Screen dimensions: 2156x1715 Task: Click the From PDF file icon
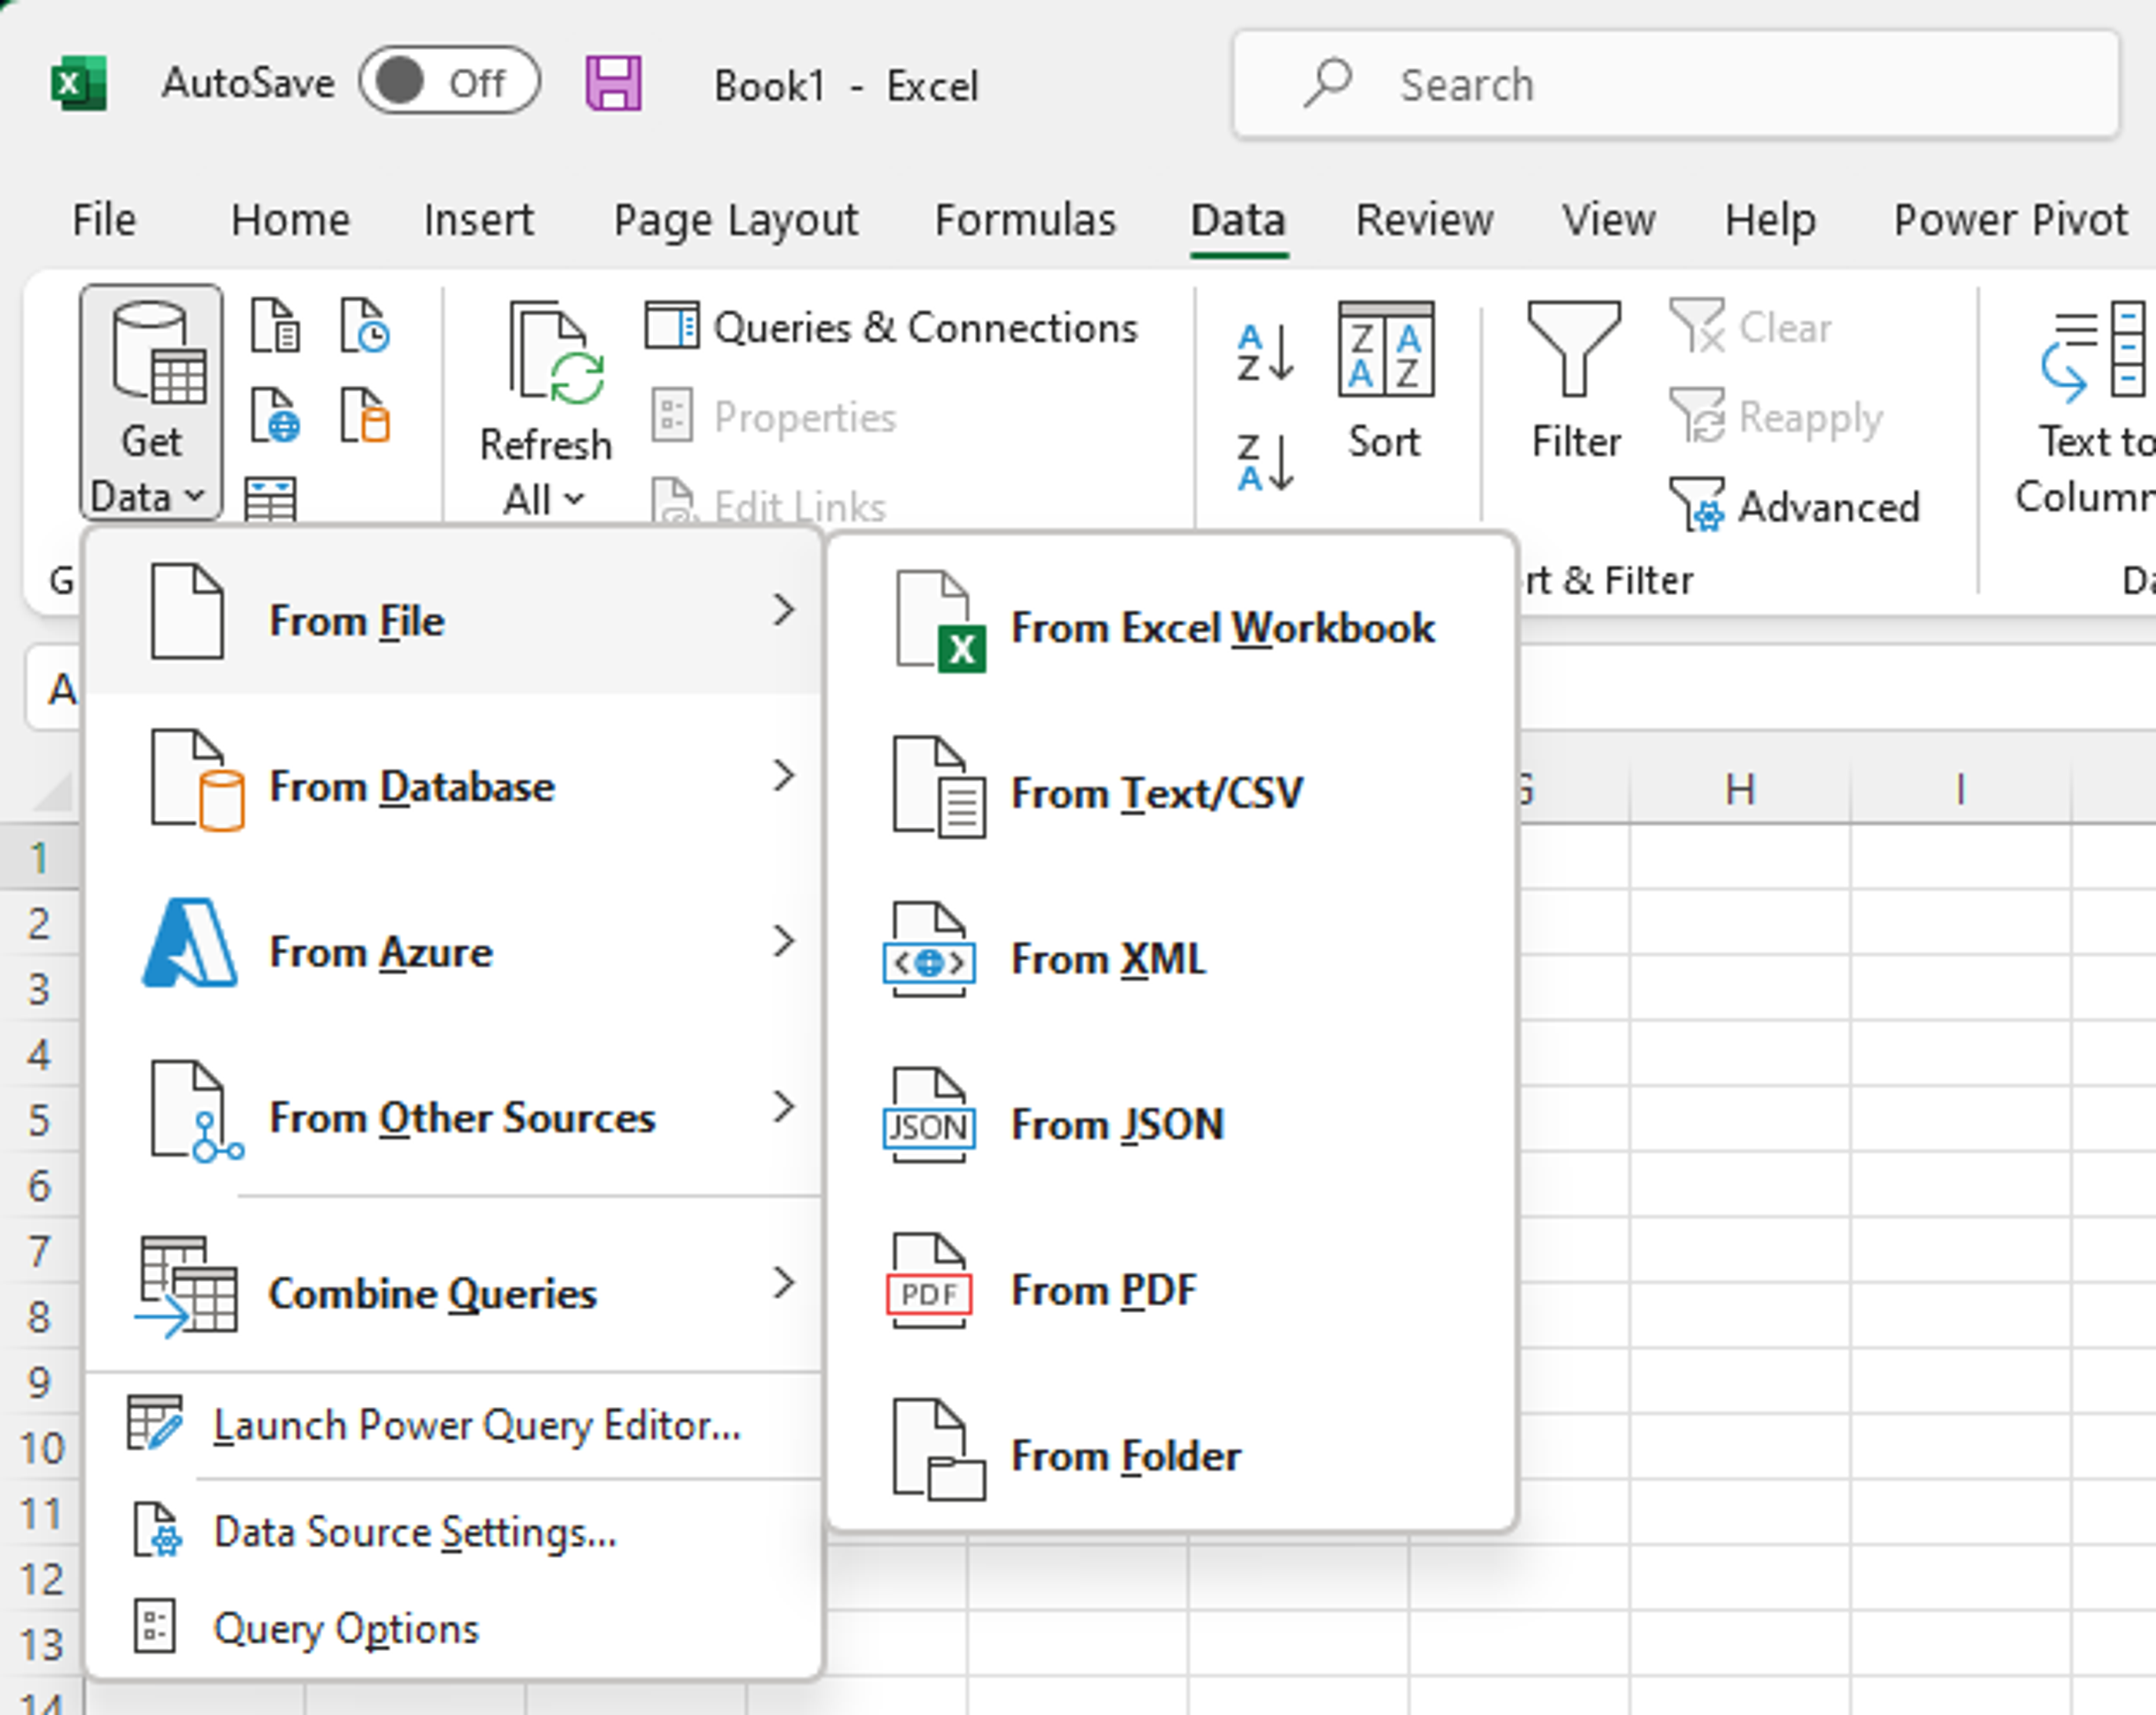929,1282
